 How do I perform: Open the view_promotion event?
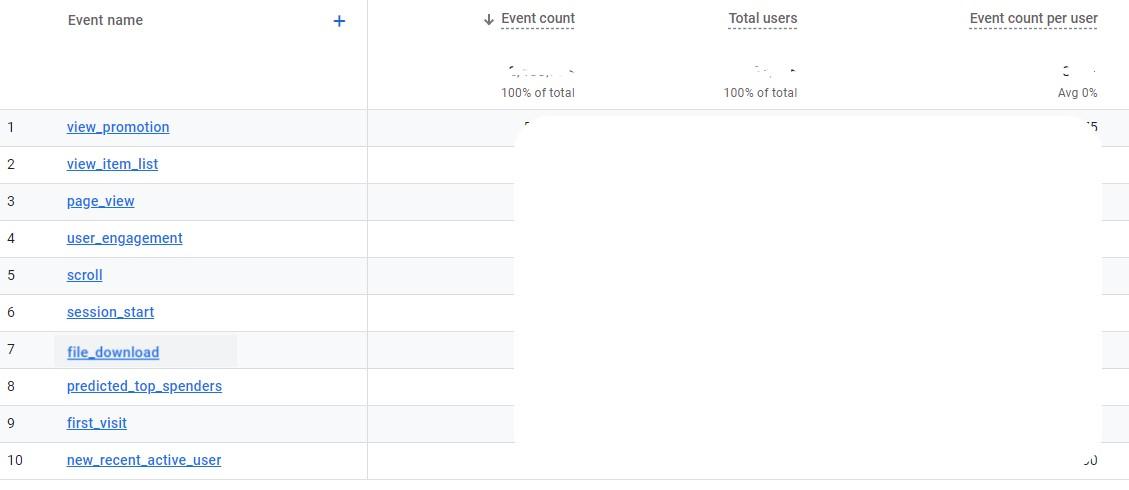pos(118,127)
